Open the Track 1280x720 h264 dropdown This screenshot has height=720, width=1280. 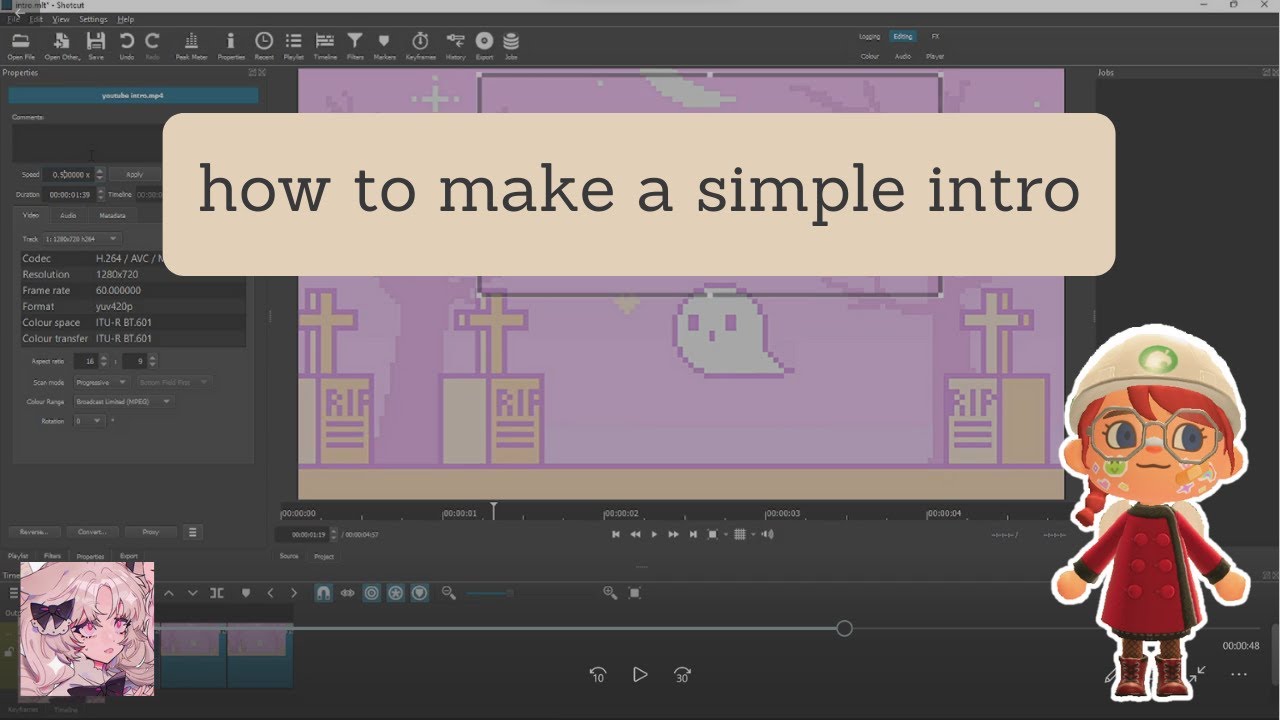(81, 239)
